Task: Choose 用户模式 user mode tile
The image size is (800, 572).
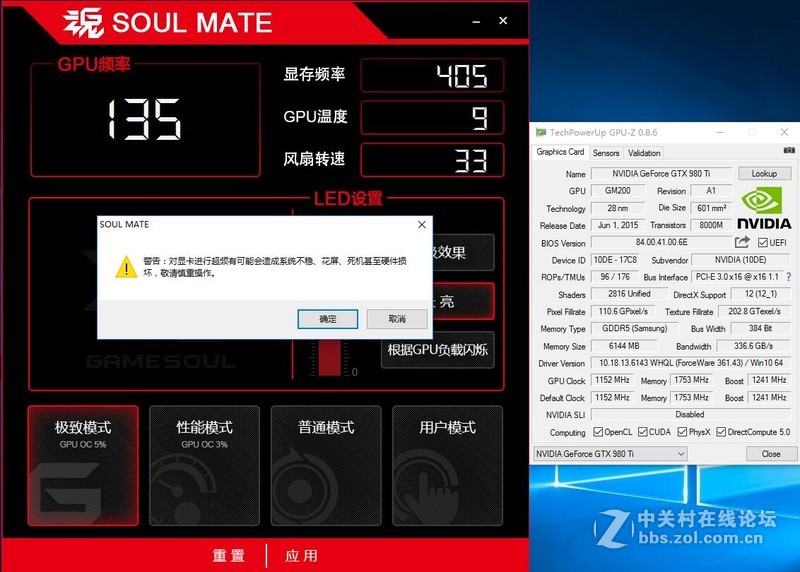Action: 447,465
